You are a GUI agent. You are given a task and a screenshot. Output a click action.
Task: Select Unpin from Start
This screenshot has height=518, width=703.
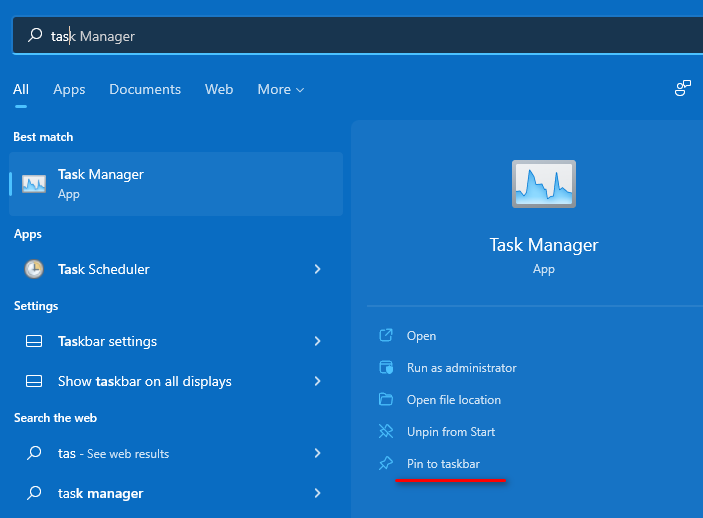click(451, 431)
